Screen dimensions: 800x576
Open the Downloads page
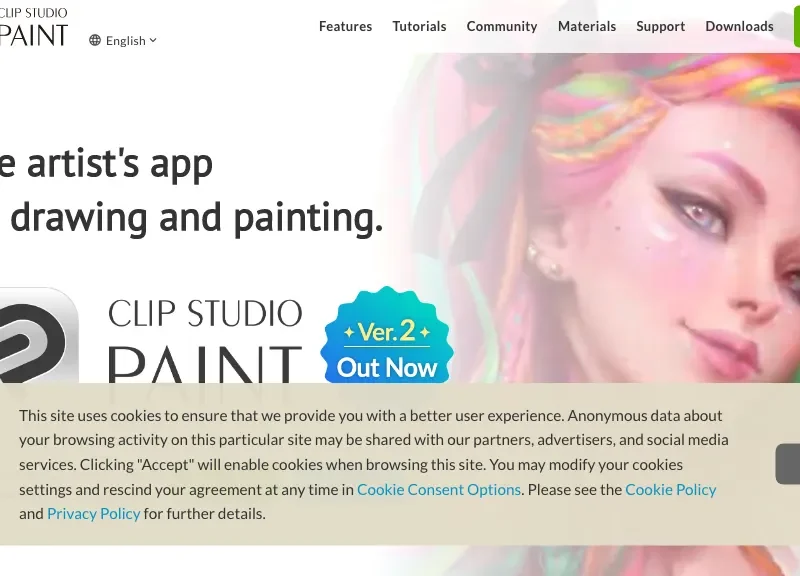(x=739, y=26)
